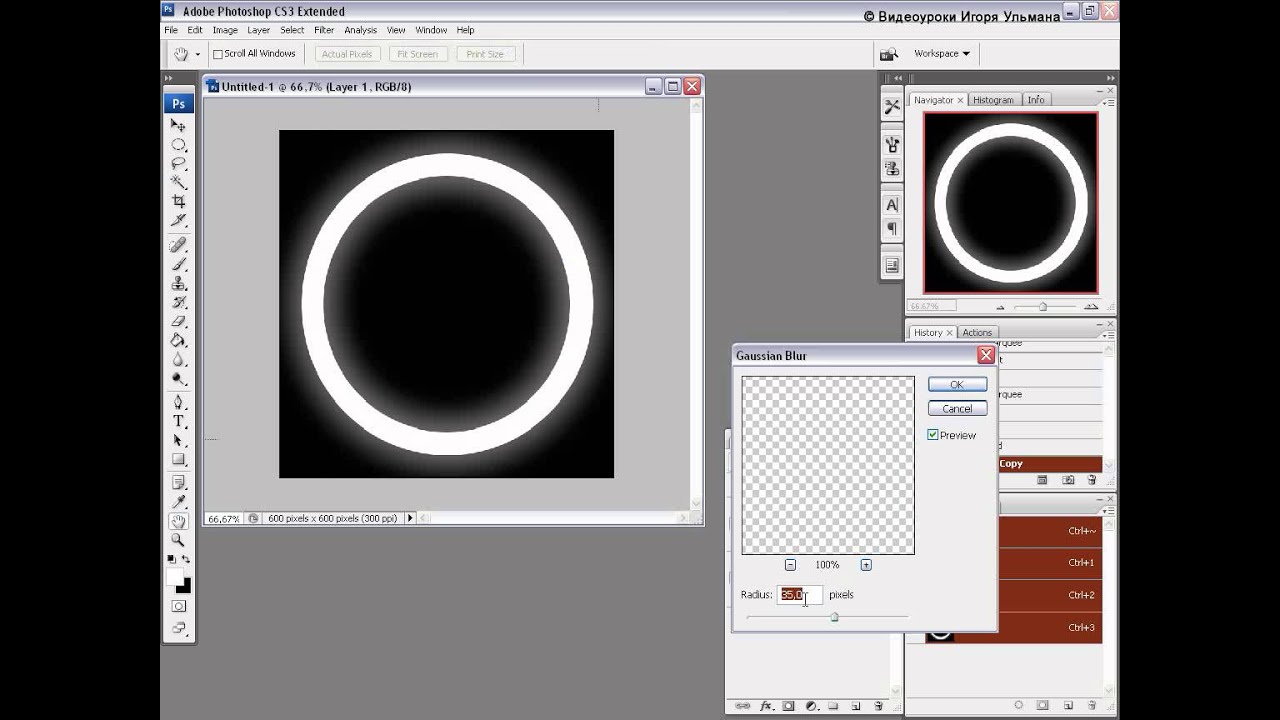Uncheck Preview in Gaussian Blur dialog

click(x=933, y=435)
